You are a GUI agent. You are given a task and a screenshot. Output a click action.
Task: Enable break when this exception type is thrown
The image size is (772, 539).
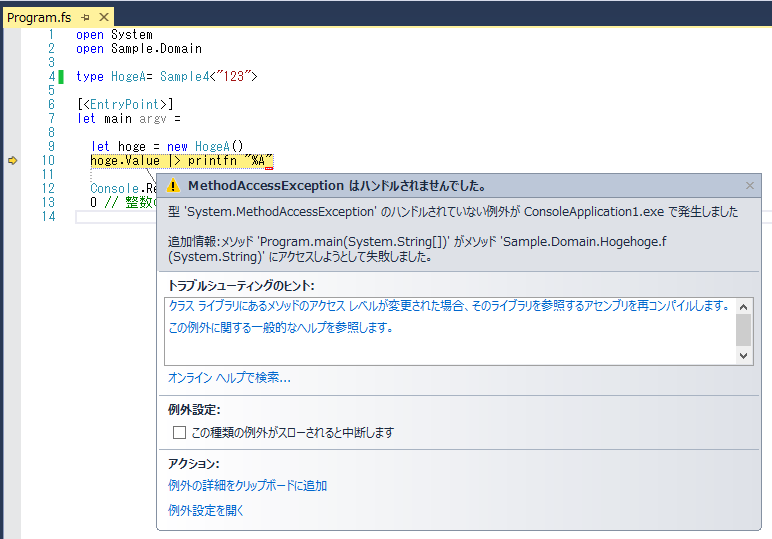click(179, 433)
